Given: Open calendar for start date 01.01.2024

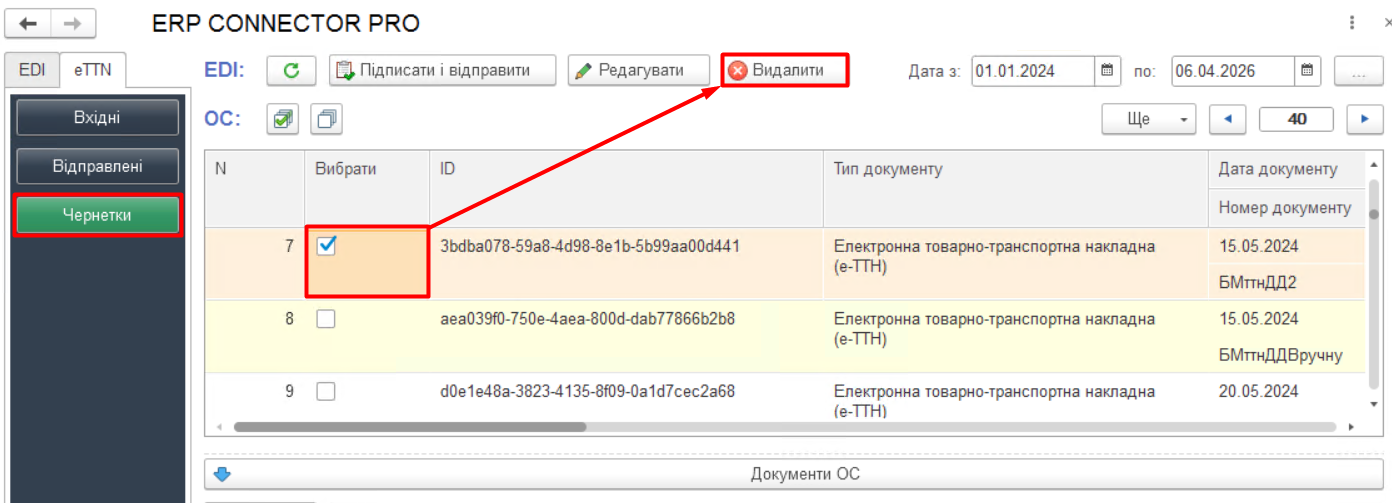Looking at the screenshot, I should click(x=1106, y=71).
